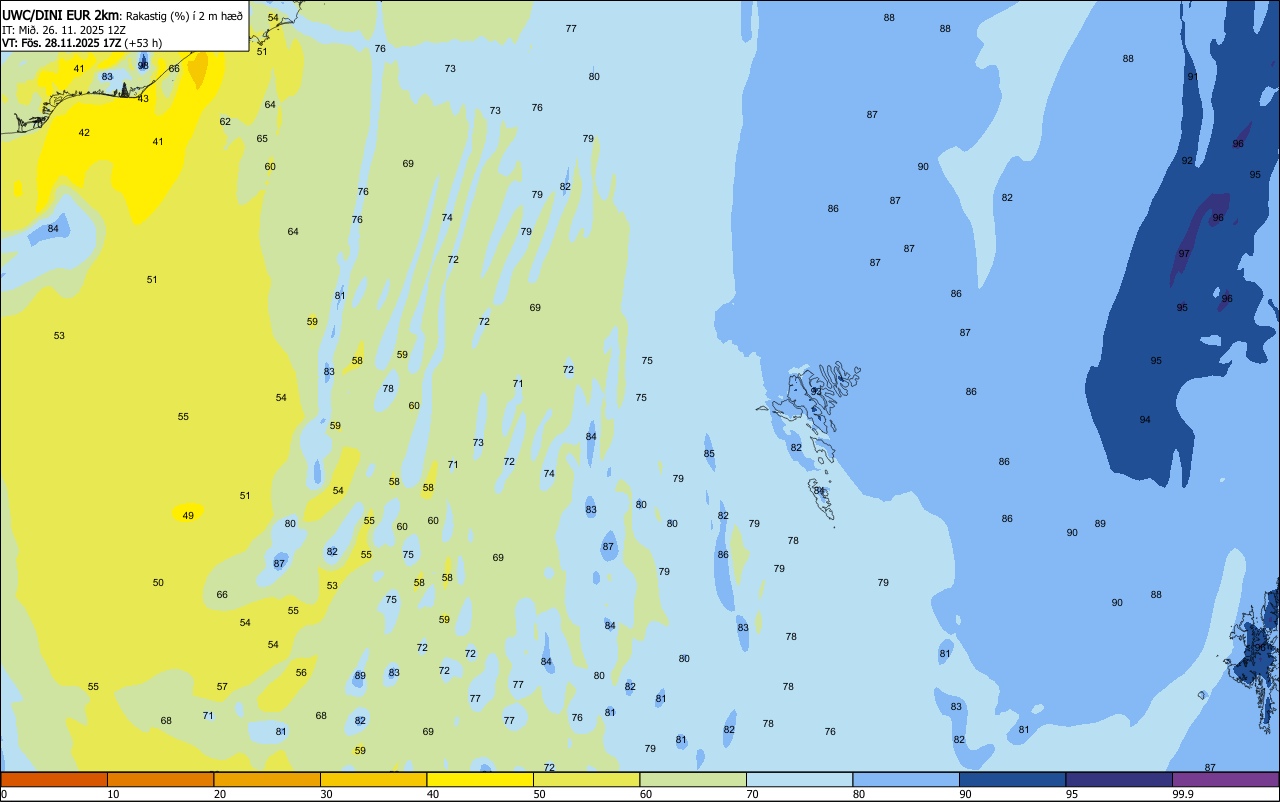Pick the 20–30 amber legend band
Screen dimensions: 1280x802
[267, 779]
